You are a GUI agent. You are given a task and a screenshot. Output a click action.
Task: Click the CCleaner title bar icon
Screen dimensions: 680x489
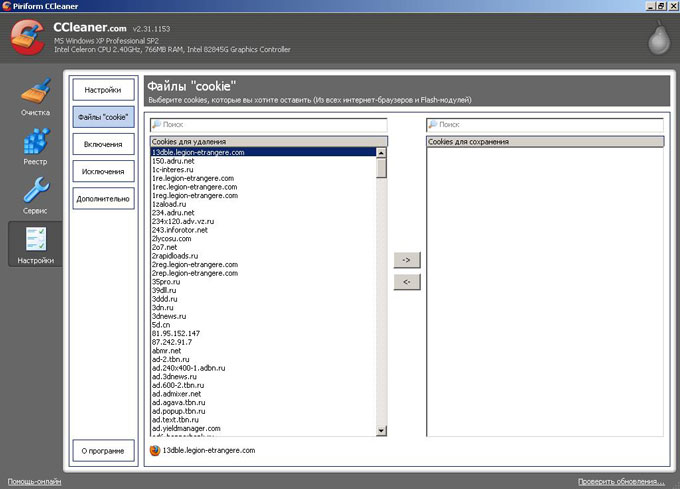coord(7,6)
